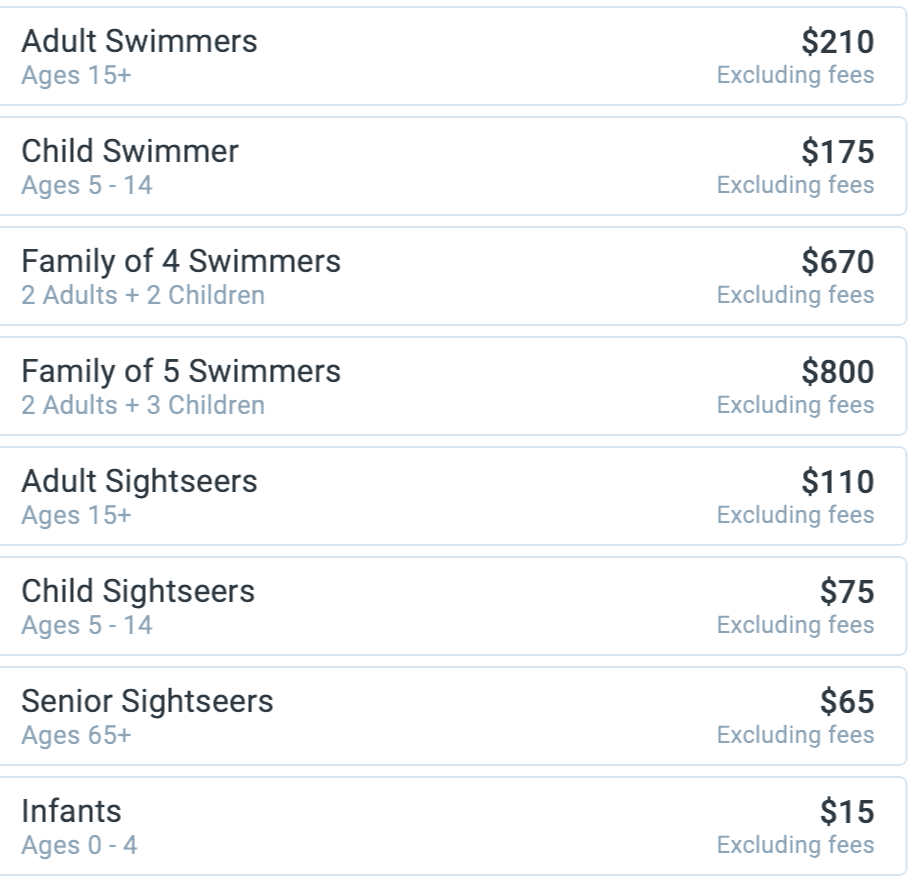Click the $15 Infants price
920x888 pixels.
(x=846, y=812)
